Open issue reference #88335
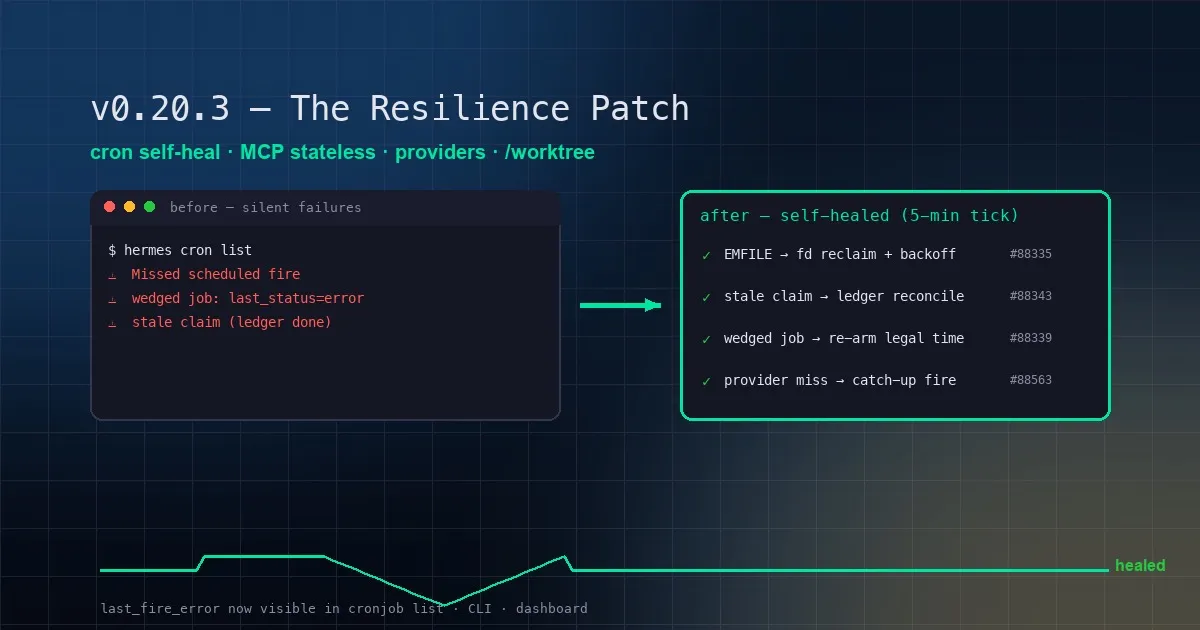The height and width of the screenshot is (630, 1200). pos(1031,254)
